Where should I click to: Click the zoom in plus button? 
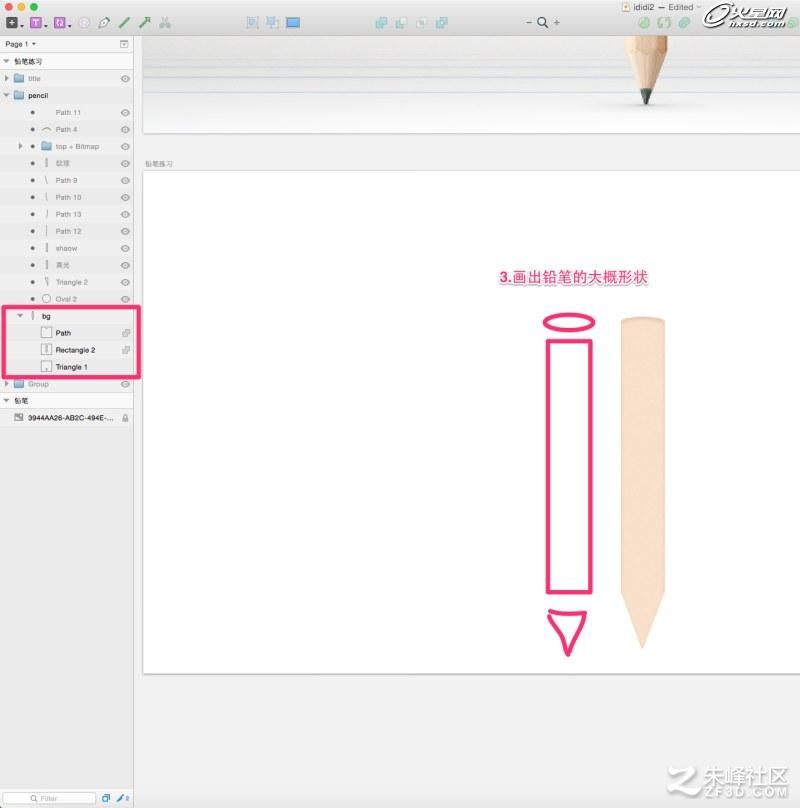(557, 23)
